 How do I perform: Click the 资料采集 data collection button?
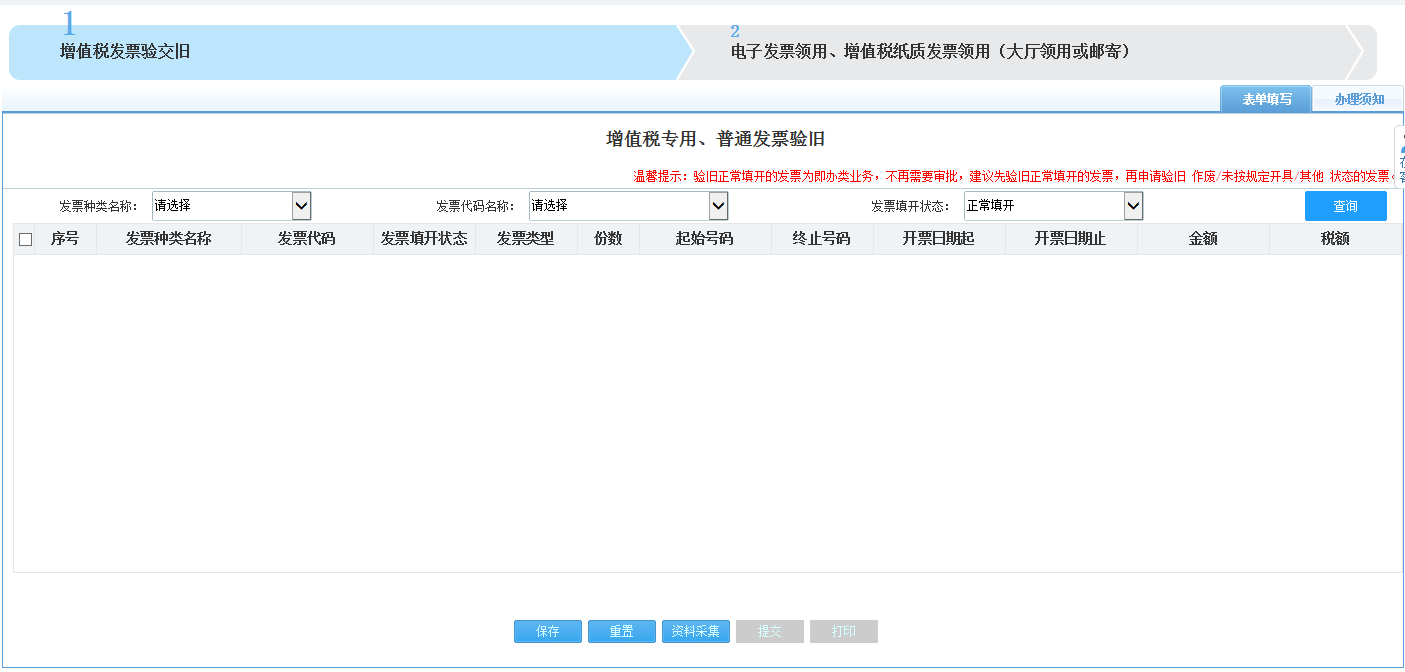point(695,631)
